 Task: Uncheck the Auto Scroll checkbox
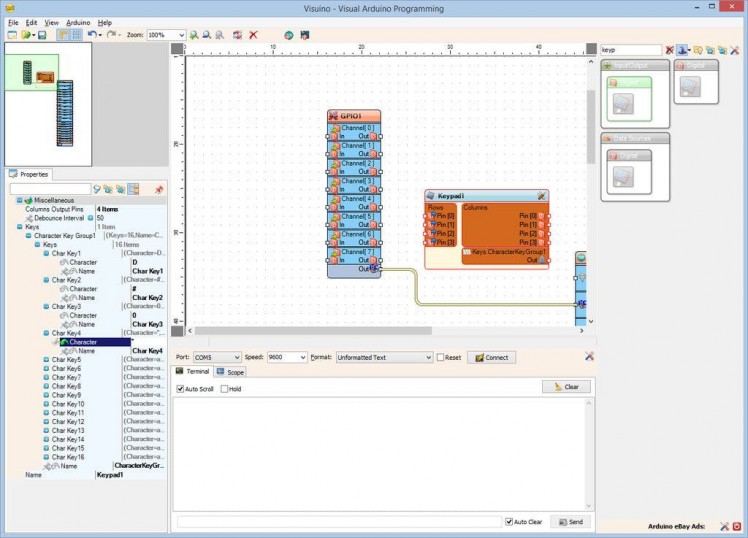tap(181, 389)
